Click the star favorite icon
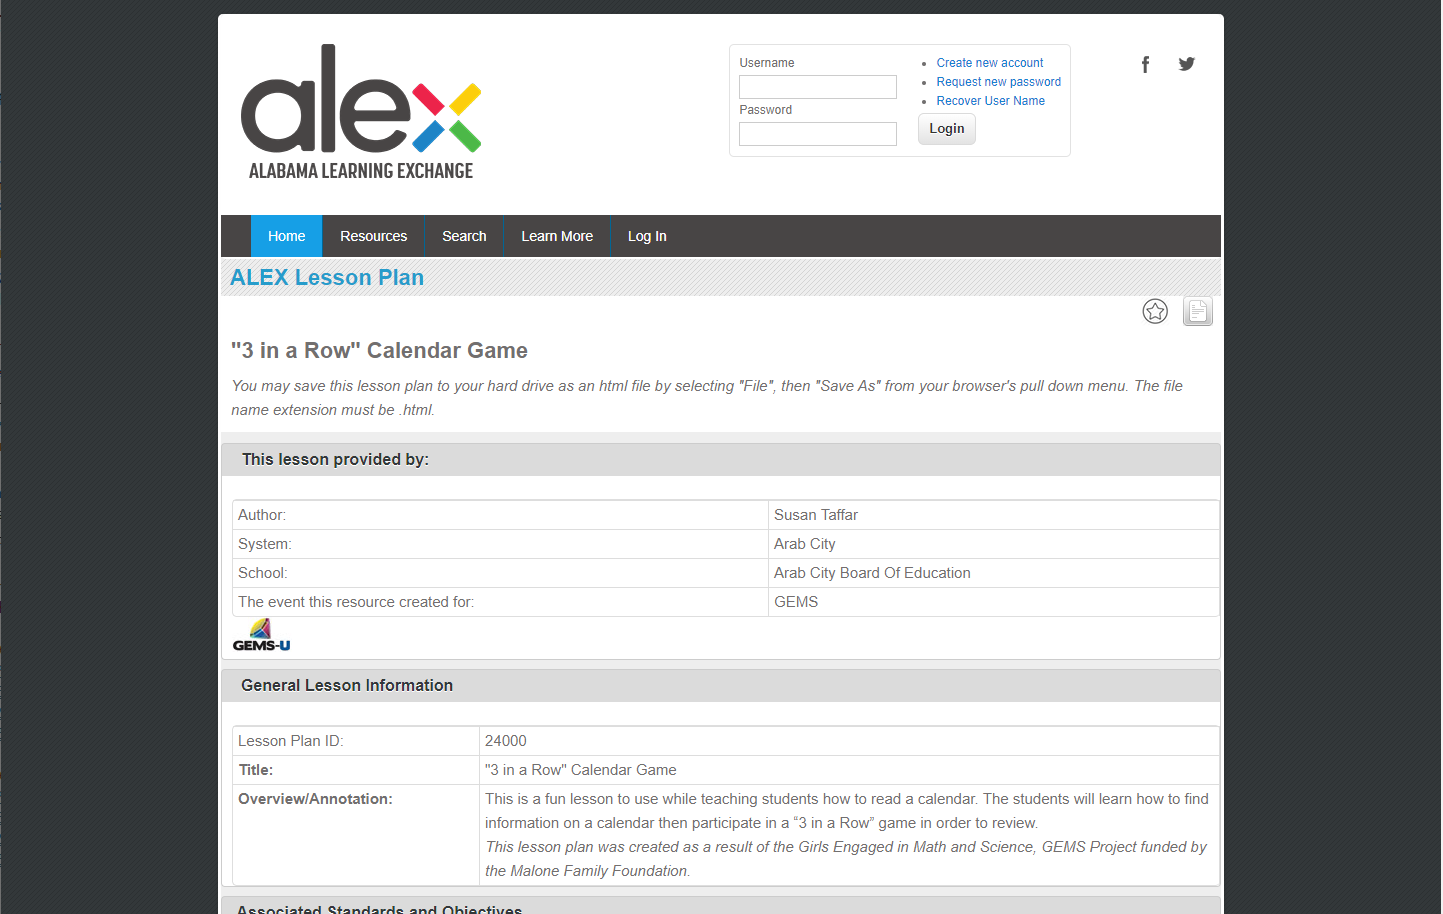Image resolution: width=1443 pixels, height=914 pixels. point(1155,312)
